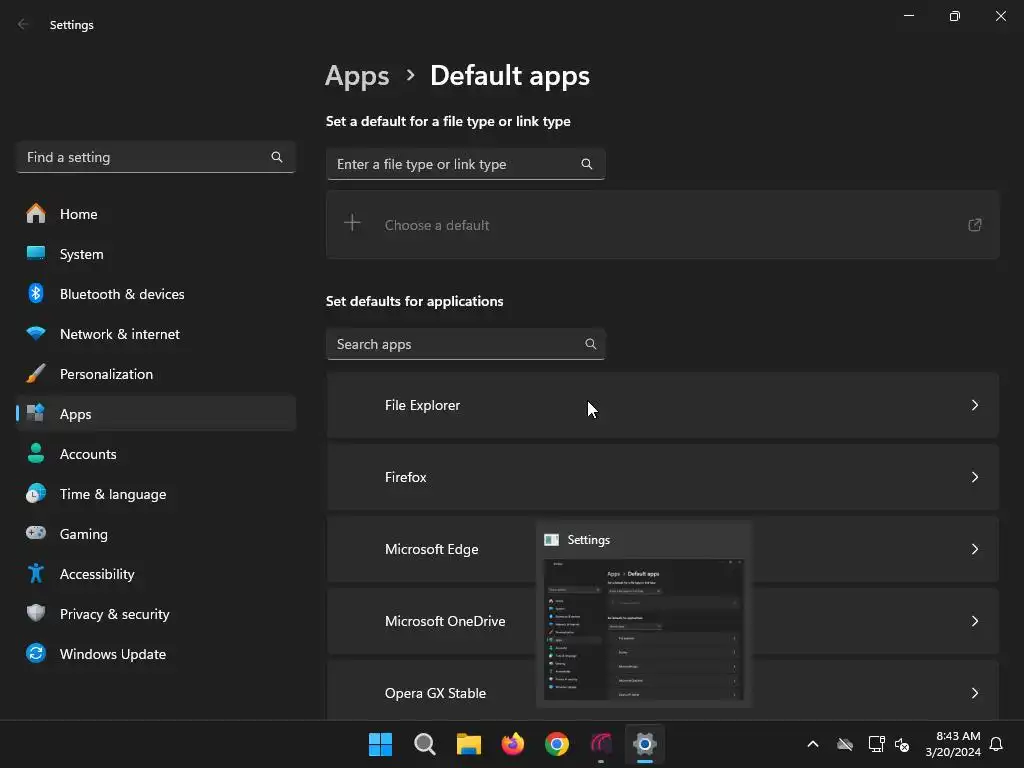Open Privacy & security settings
Viewport: 1024px width, 768px height.
coord(155,614)
